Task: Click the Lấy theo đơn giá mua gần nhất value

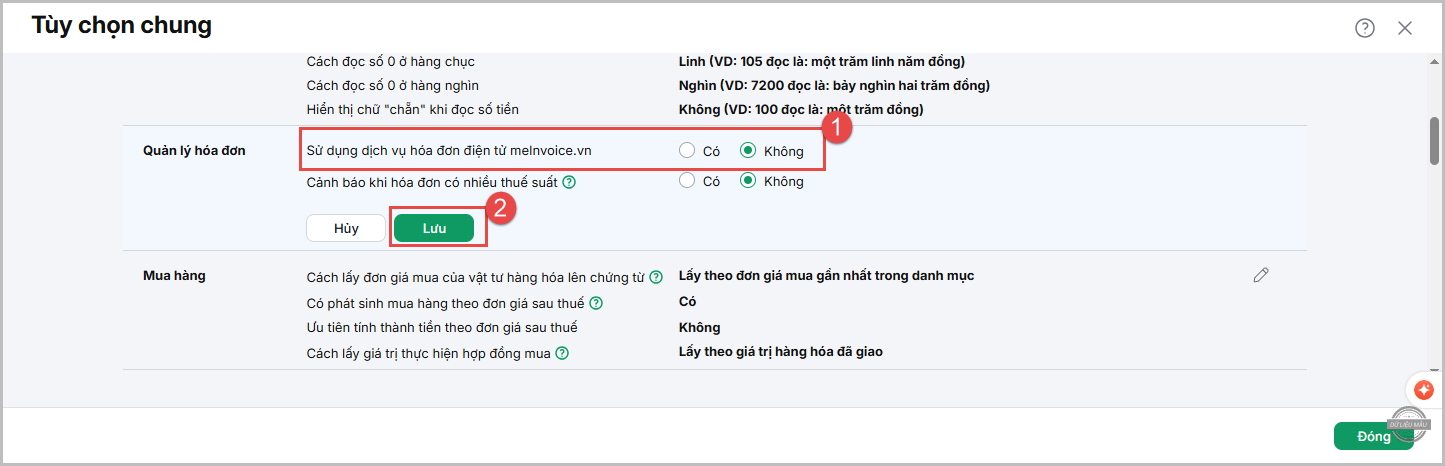Action: [x=826, y=275]
